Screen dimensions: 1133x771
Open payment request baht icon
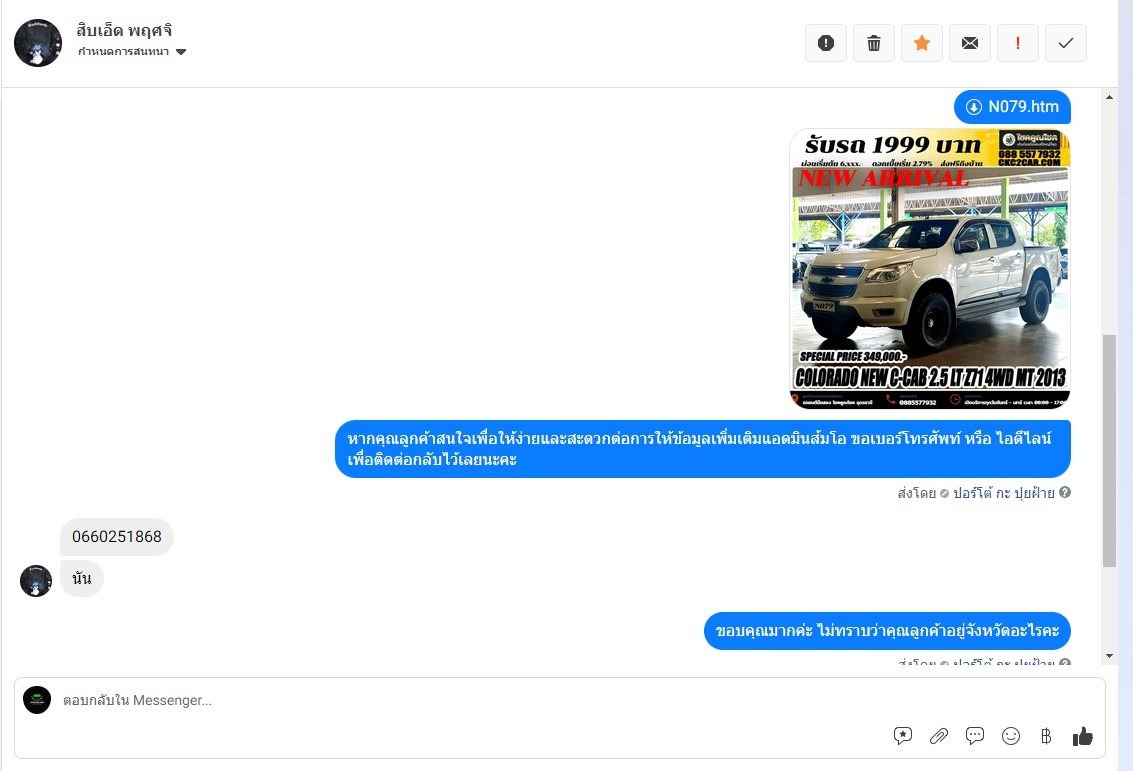pyautogui.click(x=1046, y=736)
